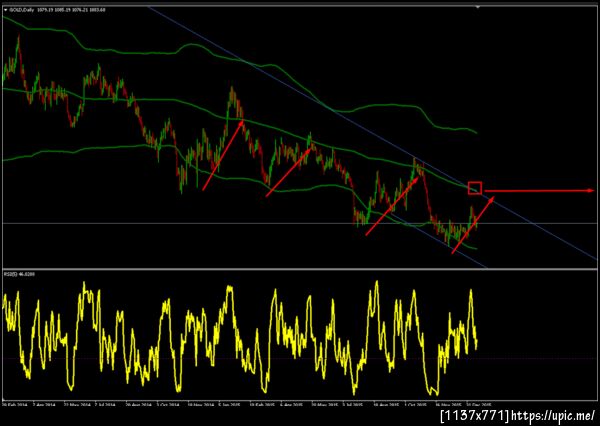Select the red arrow pointing to the tallest 2015 peak

point(223,155)
